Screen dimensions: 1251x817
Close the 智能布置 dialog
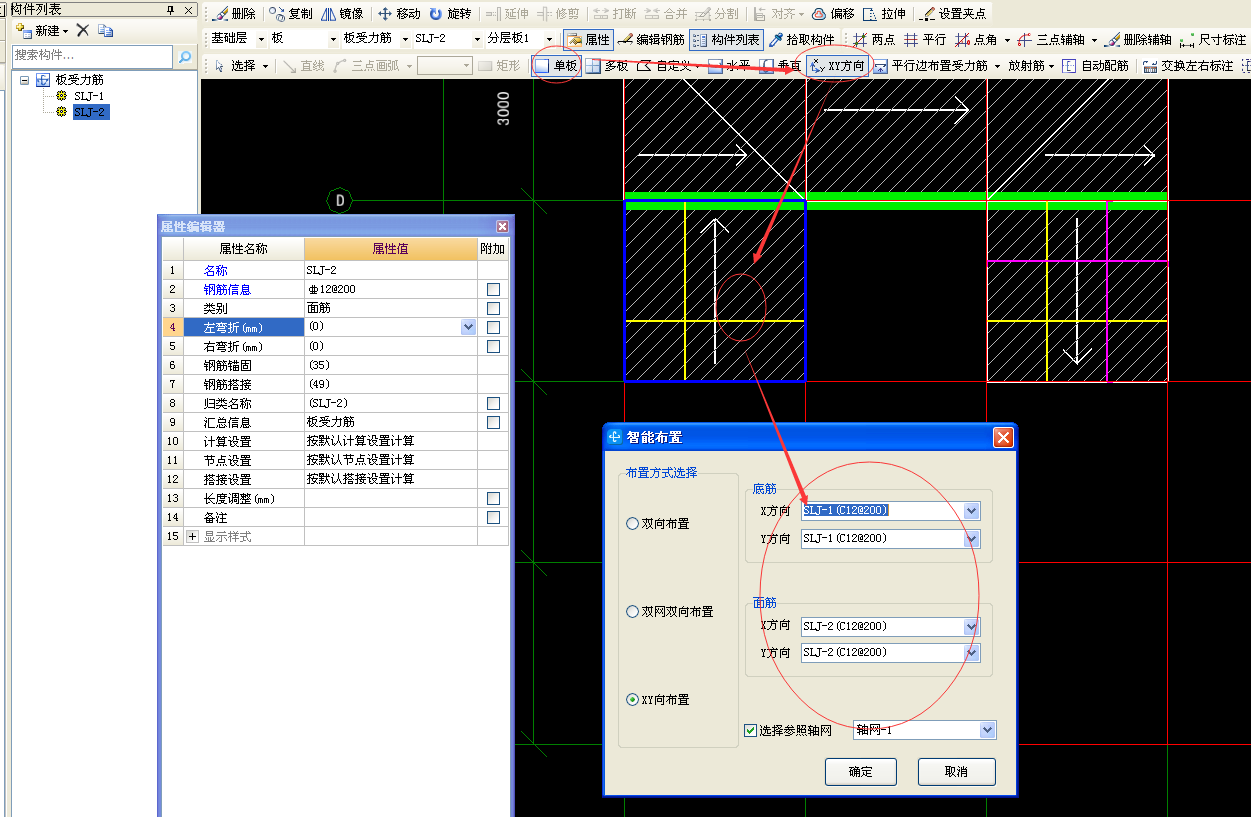coord(1003,437)
